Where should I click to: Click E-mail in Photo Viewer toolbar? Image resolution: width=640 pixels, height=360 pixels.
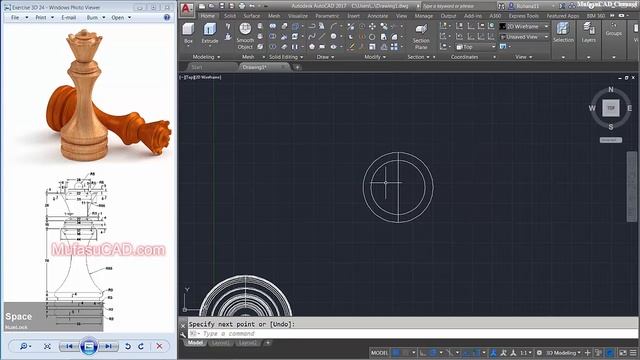click(x=69, y=18)
